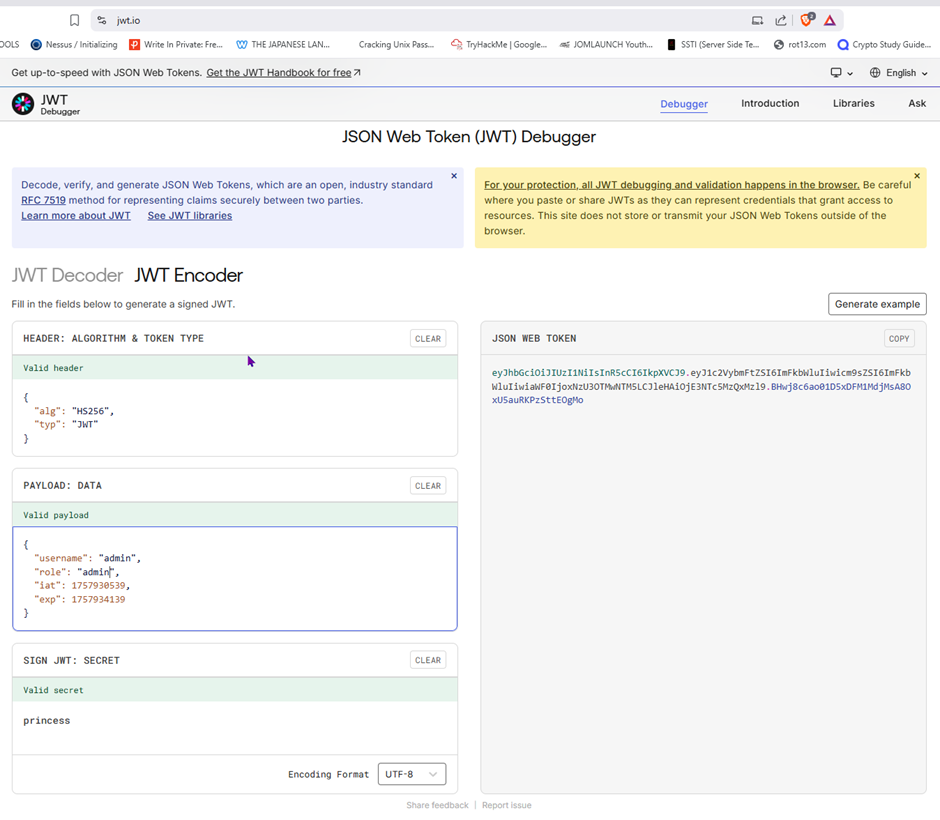Open the theme display mode dropdown
Image resolution: width=940 pixels, height=820 pixels.
[842, 73]
